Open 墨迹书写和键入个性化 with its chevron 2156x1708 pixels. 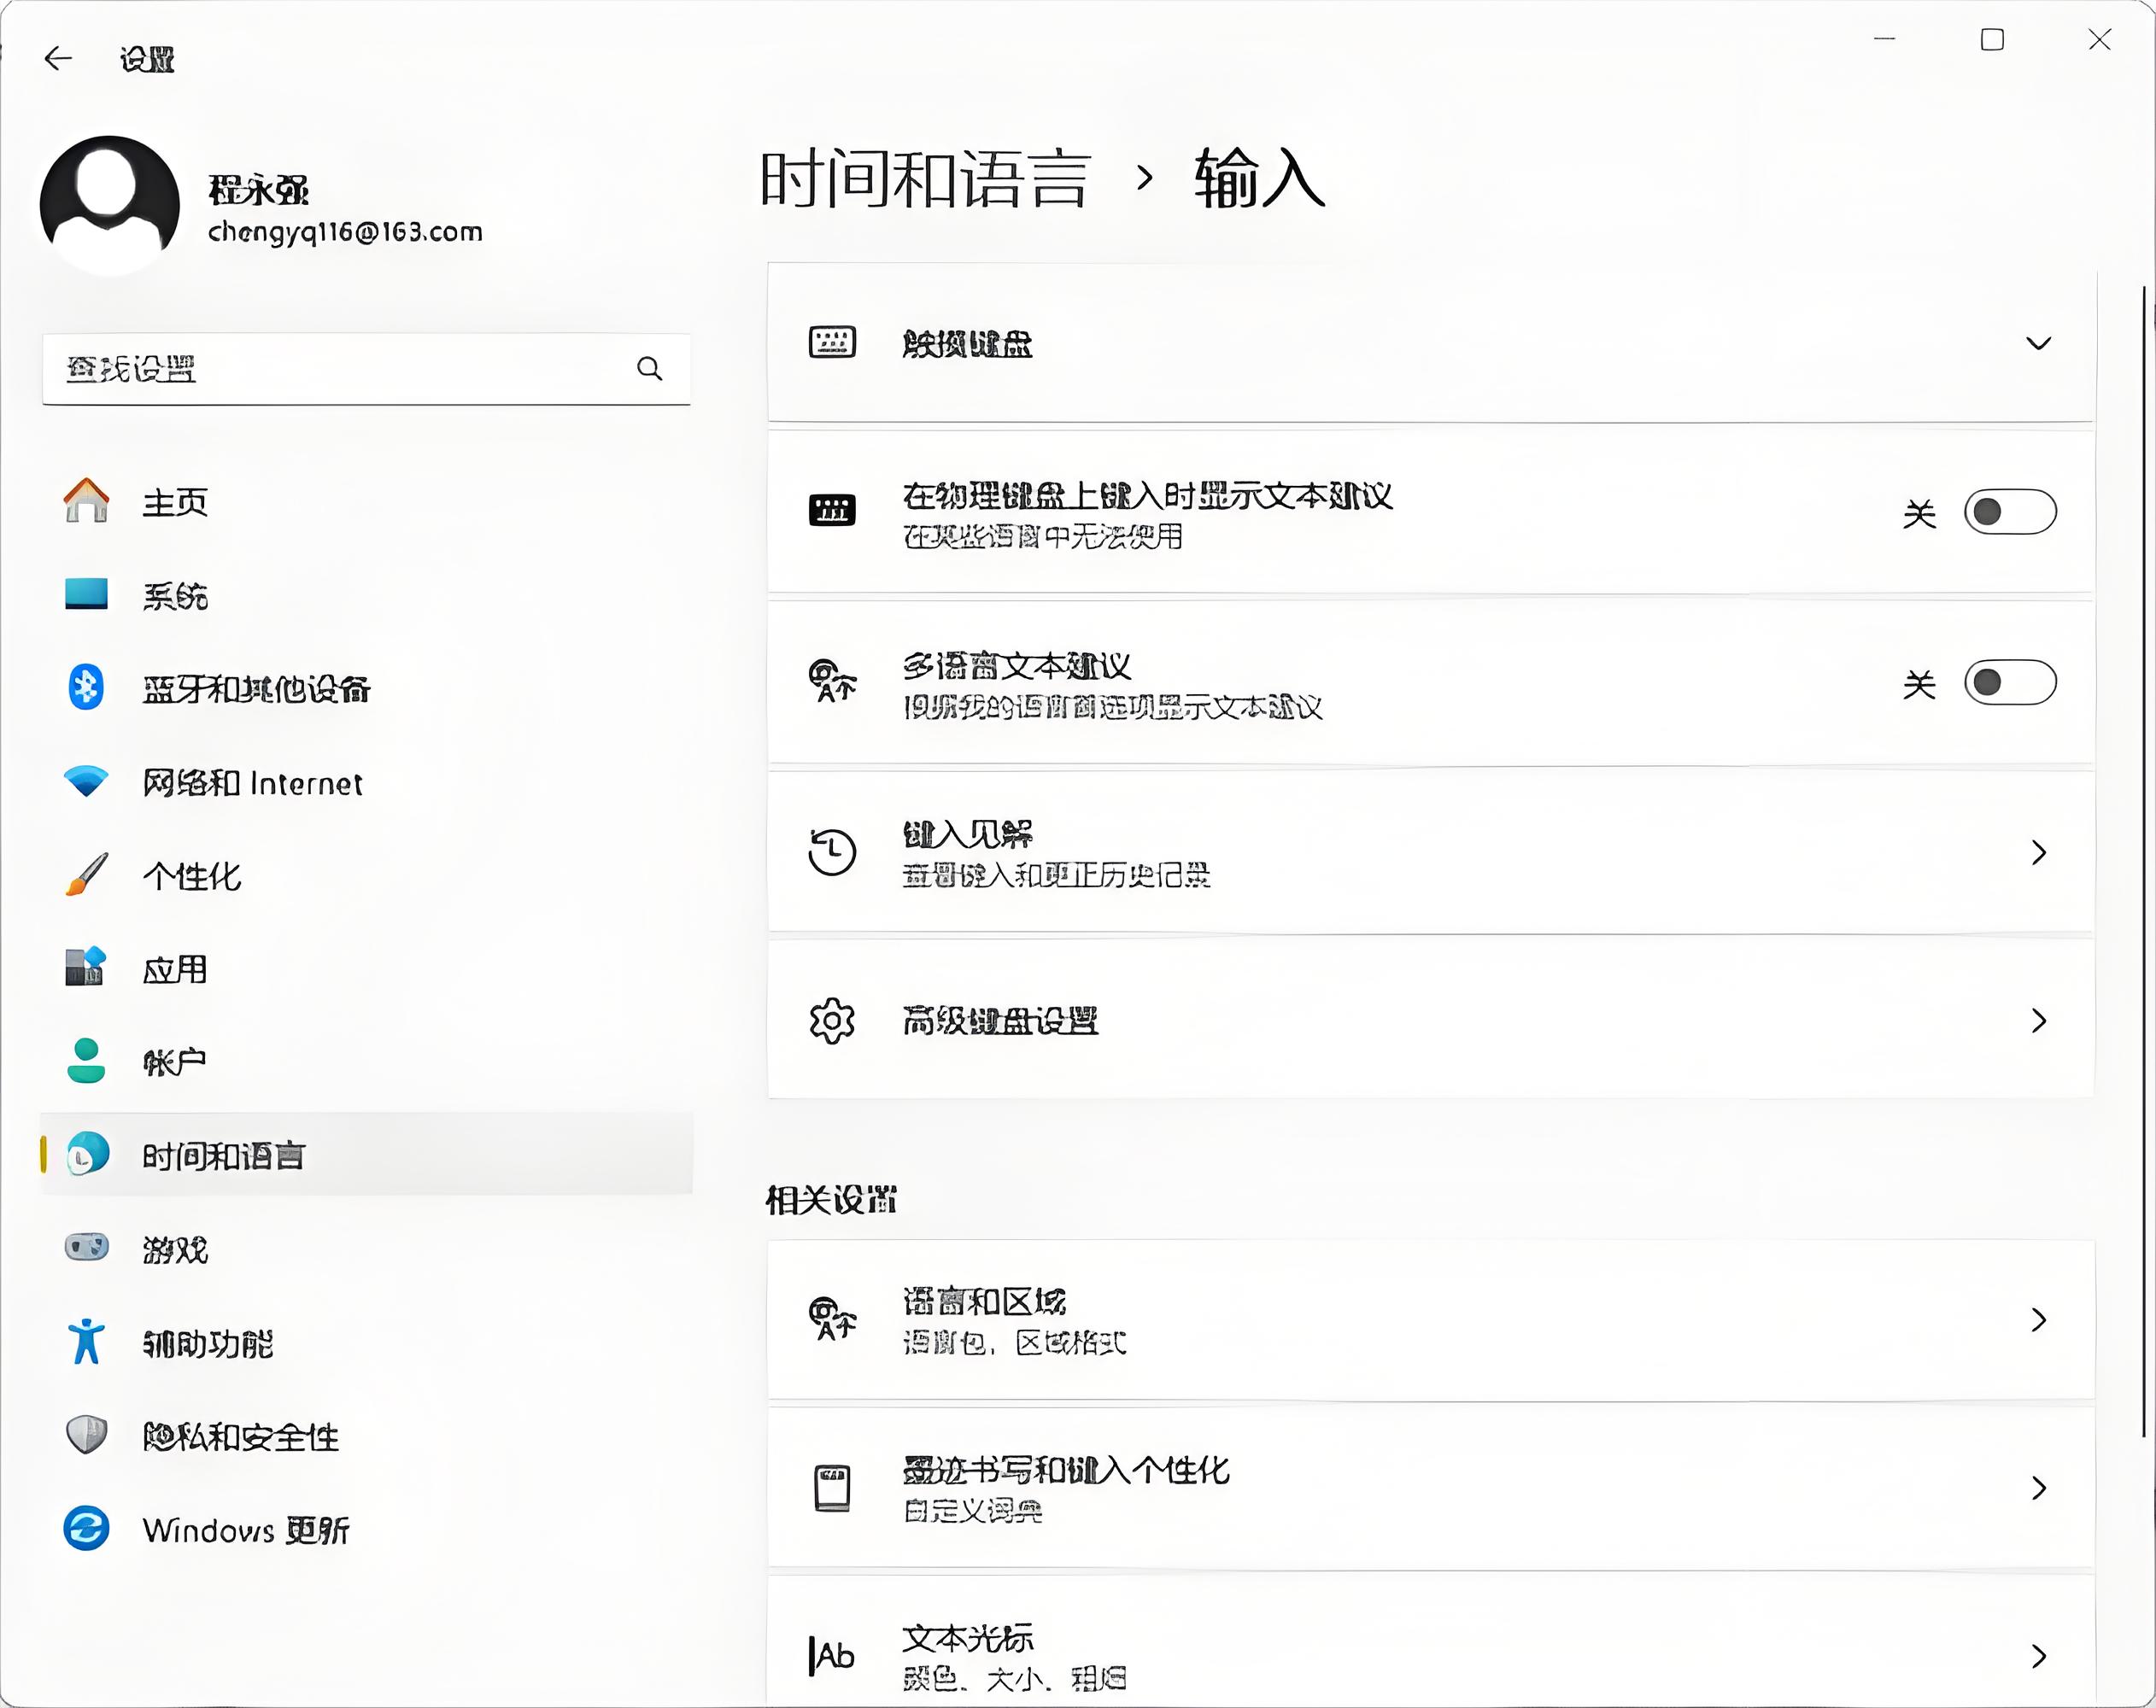point(2039,1488)
